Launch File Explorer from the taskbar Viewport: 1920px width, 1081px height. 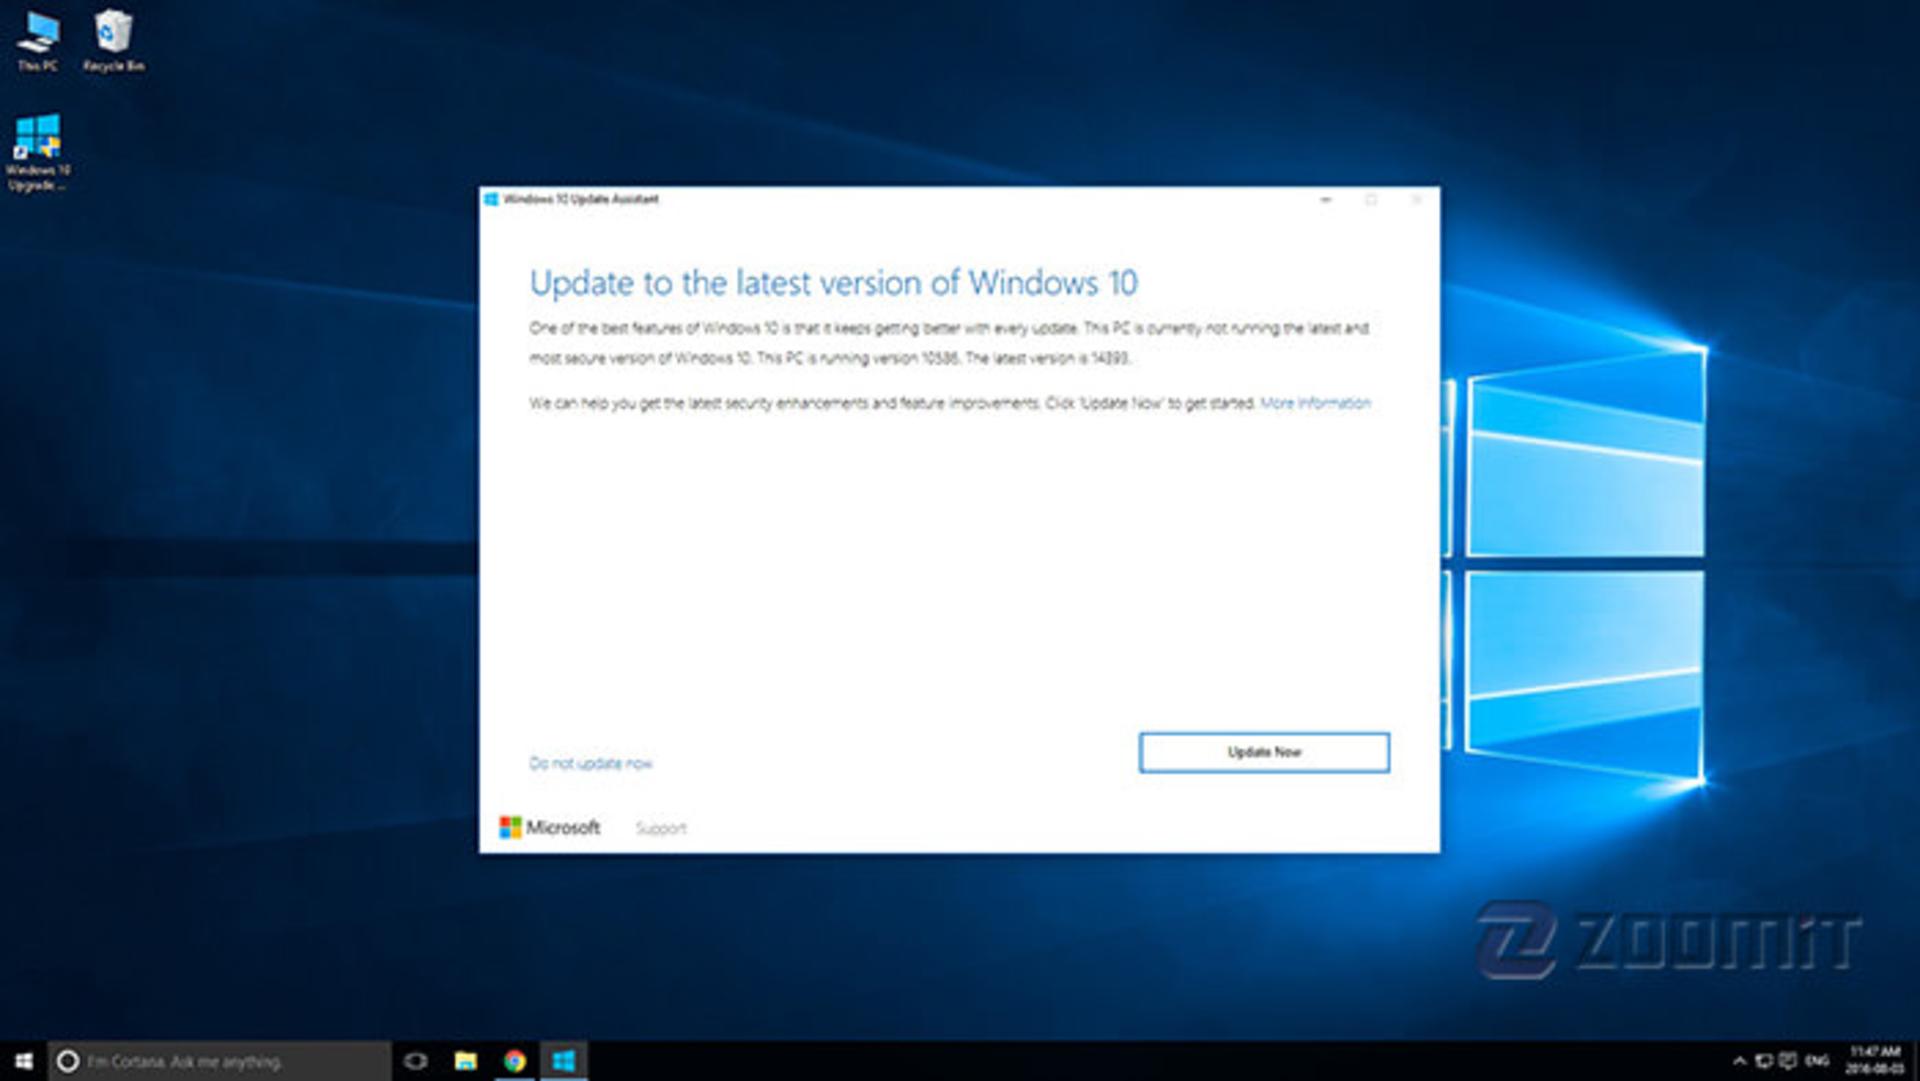click(x=466, y=1061)
